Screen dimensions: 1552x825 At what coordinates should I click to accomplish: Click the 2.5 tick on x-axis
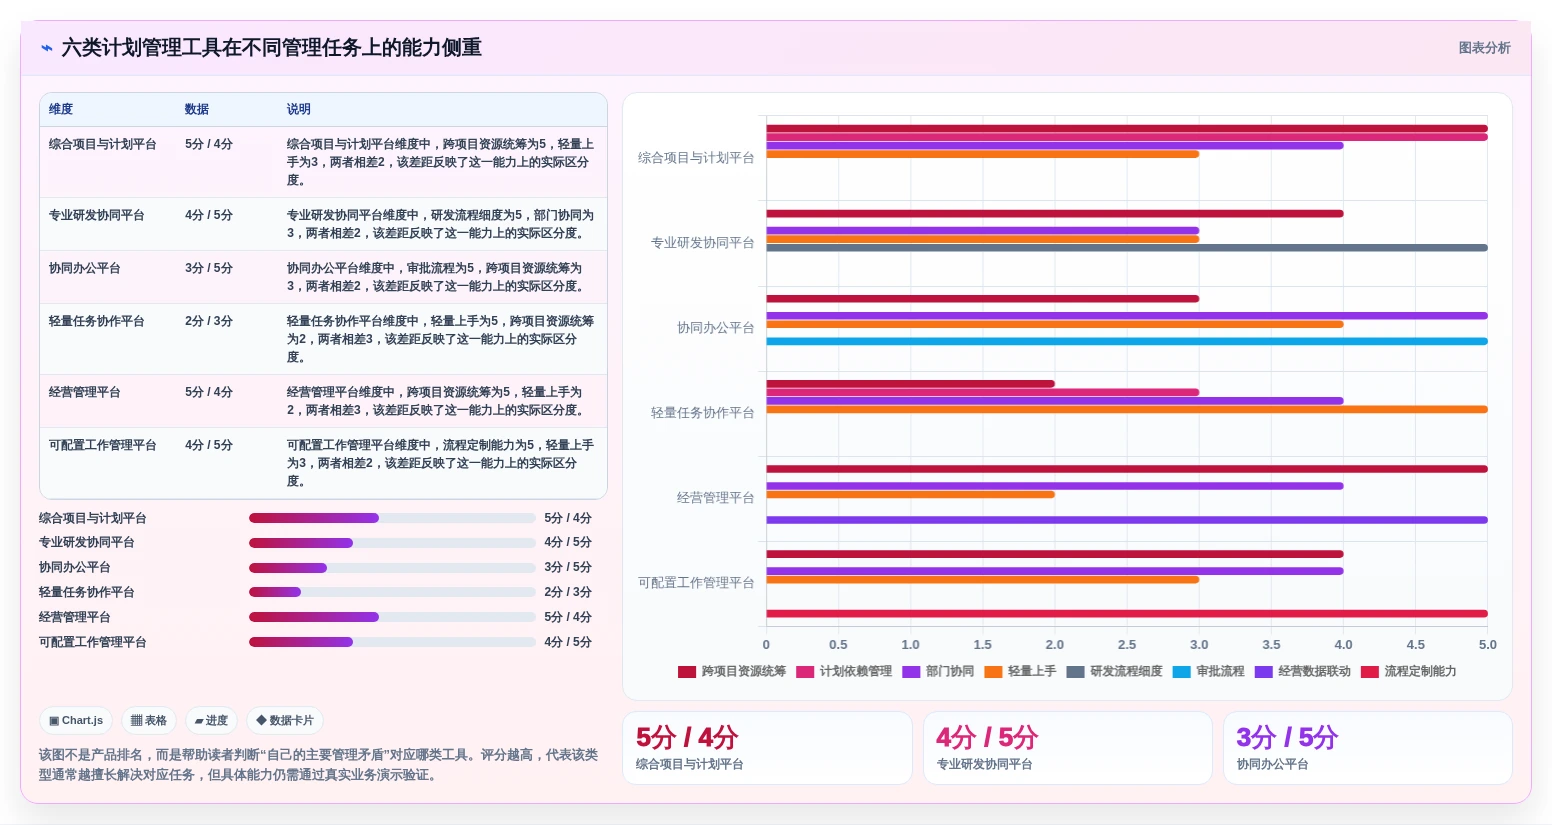[x=1127, y=645]
